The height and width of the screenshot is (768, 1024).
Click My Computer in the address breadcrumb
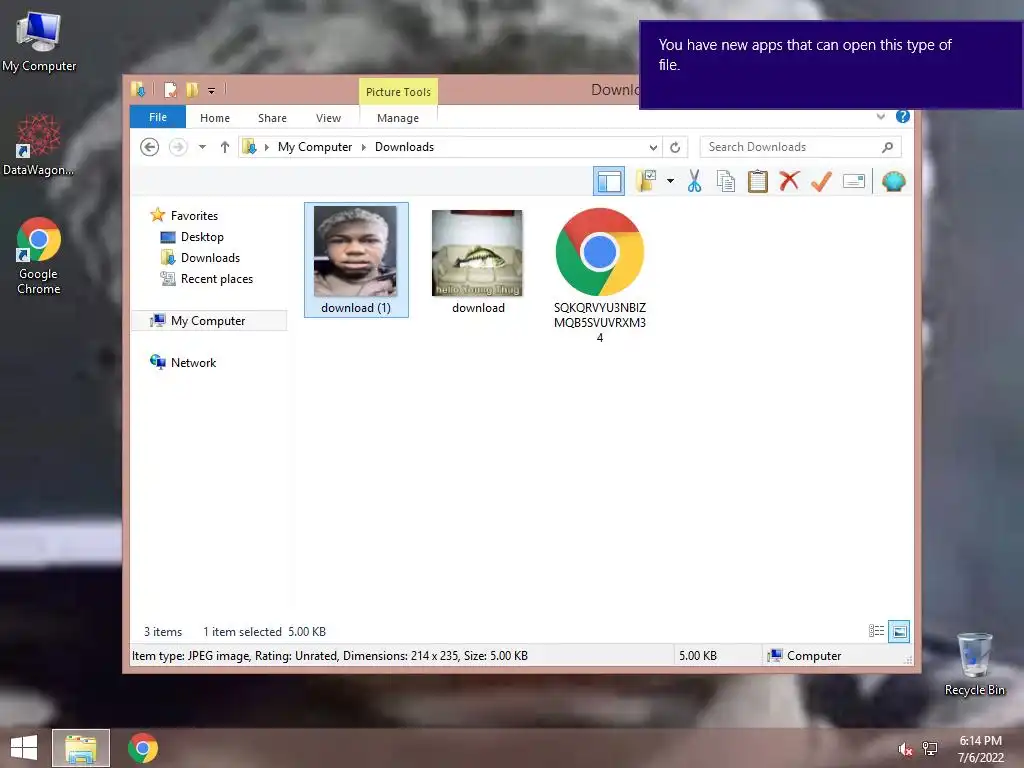click(315, 147)
